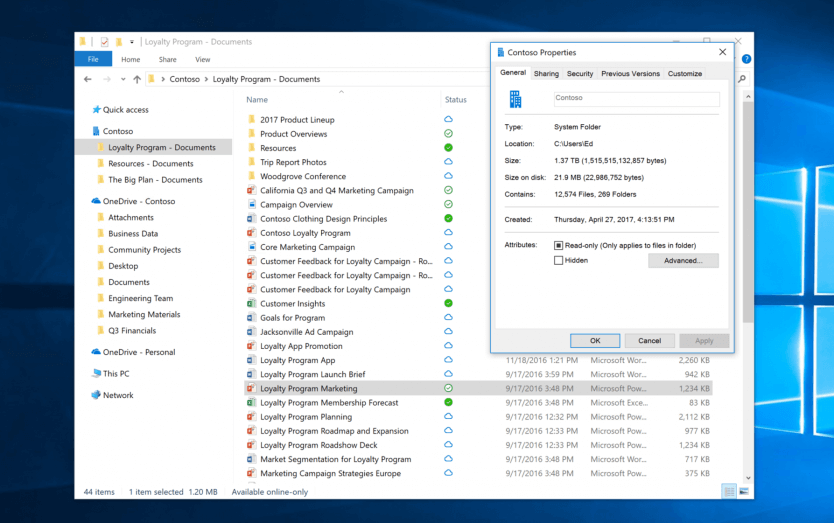This screenshot has width=834, height=523.
Task: Click the search magnifier icon
Action: click(742, 79)
